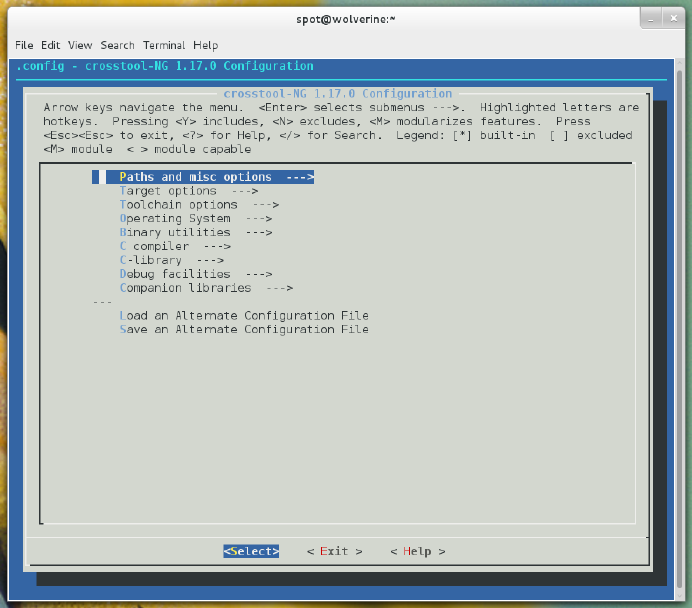Screen dimensions: 692x608
Task: Activate the < Help > dialog button
Action: [x=417, y=551]
